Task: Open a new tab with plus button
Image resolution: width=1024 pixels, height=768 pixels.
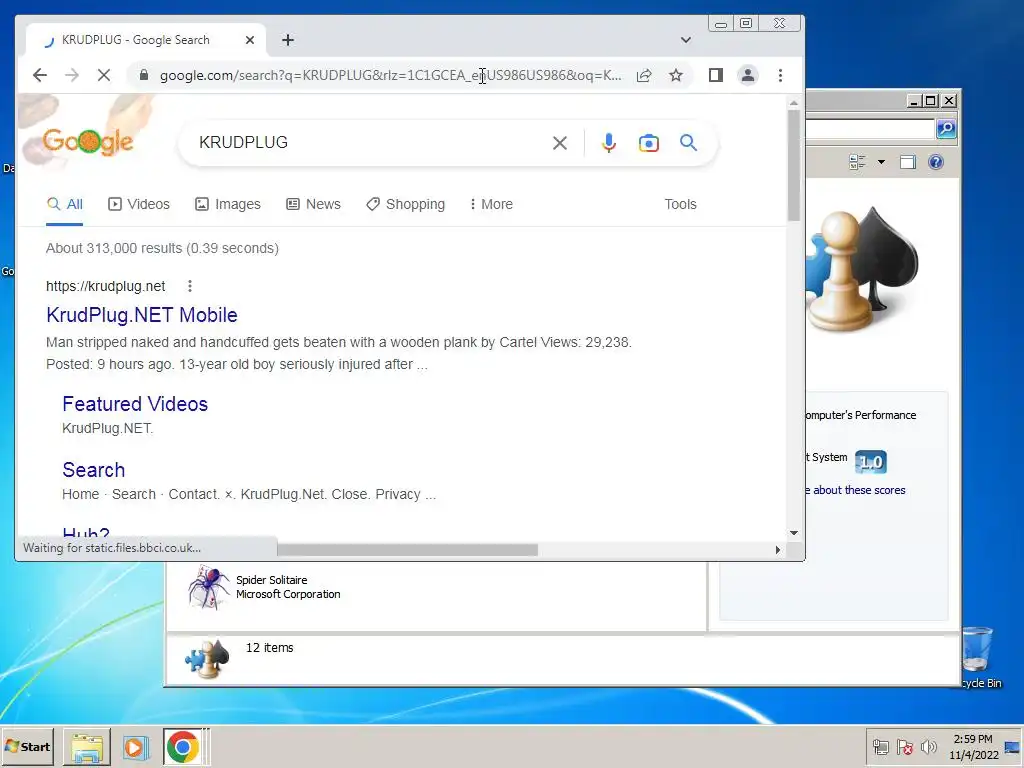Action: coord(288,40)
